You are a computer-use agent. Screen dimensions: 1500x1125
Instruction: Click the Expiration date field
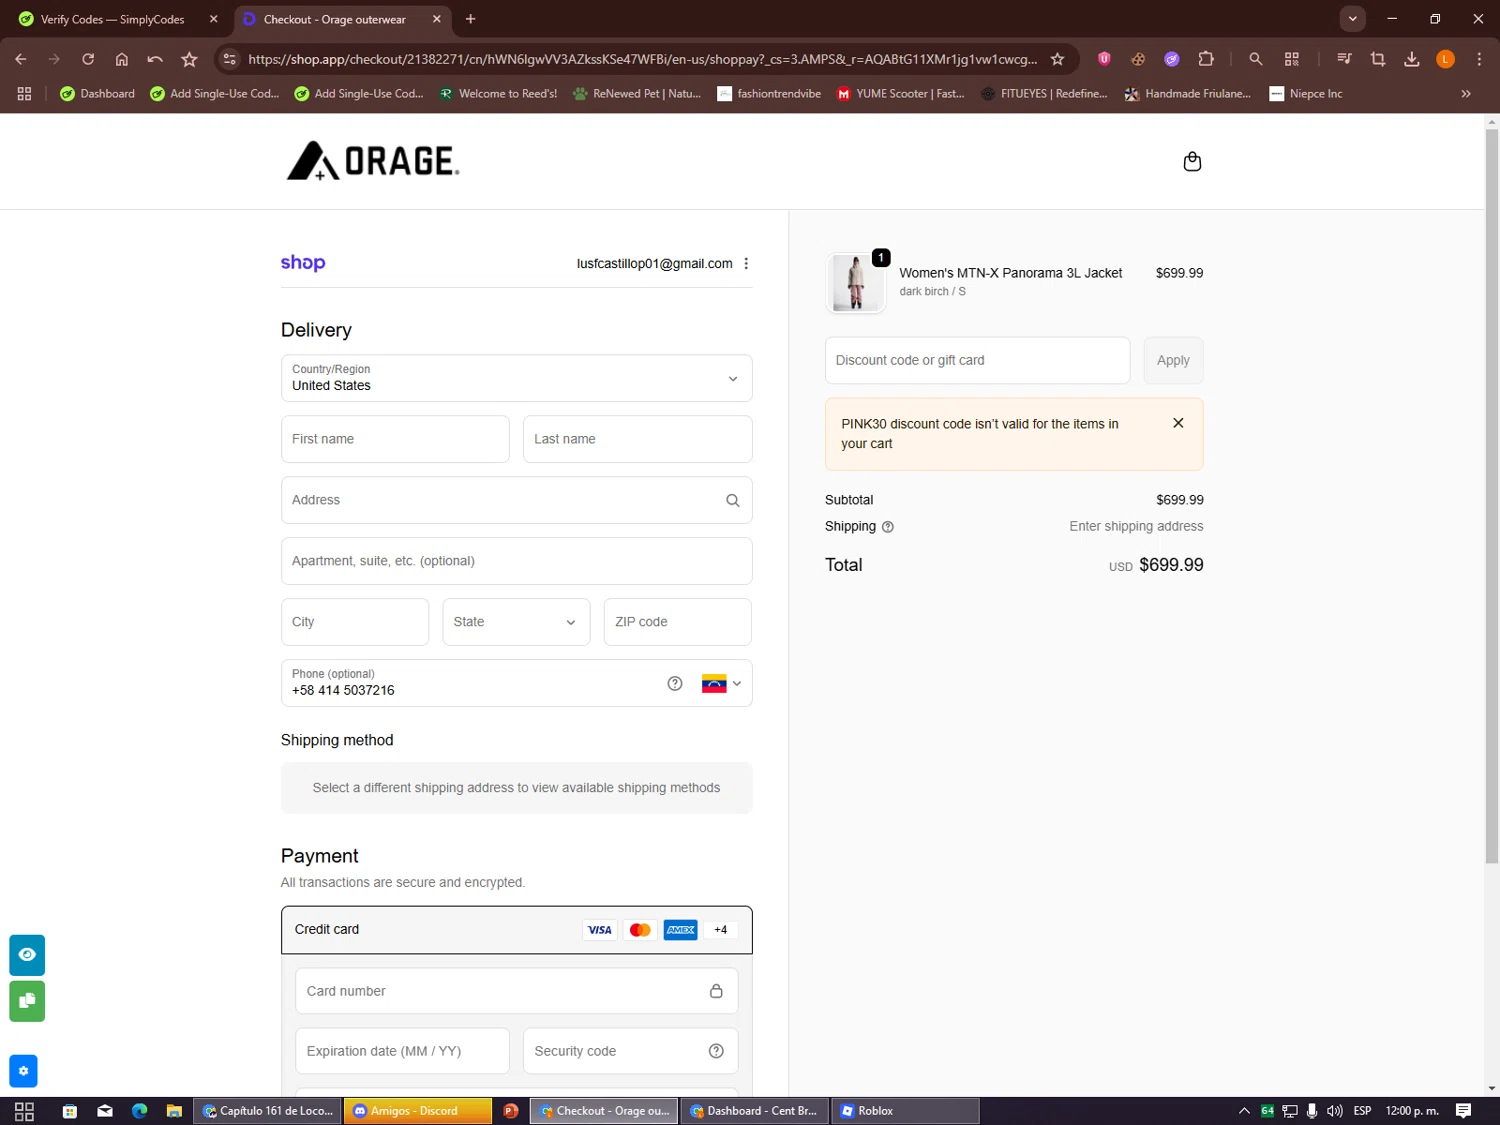402,1051
